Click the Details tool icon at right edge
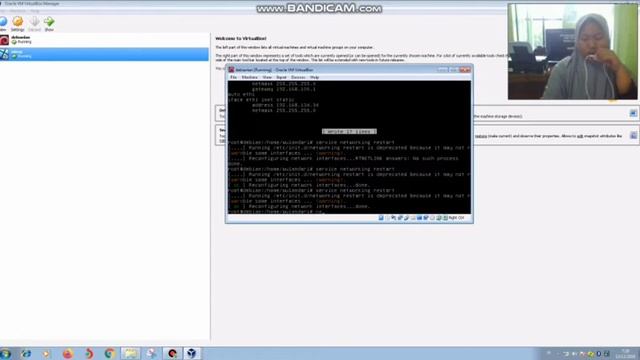The width and height of the screenshot is (640, 360). tap(633, 113)
